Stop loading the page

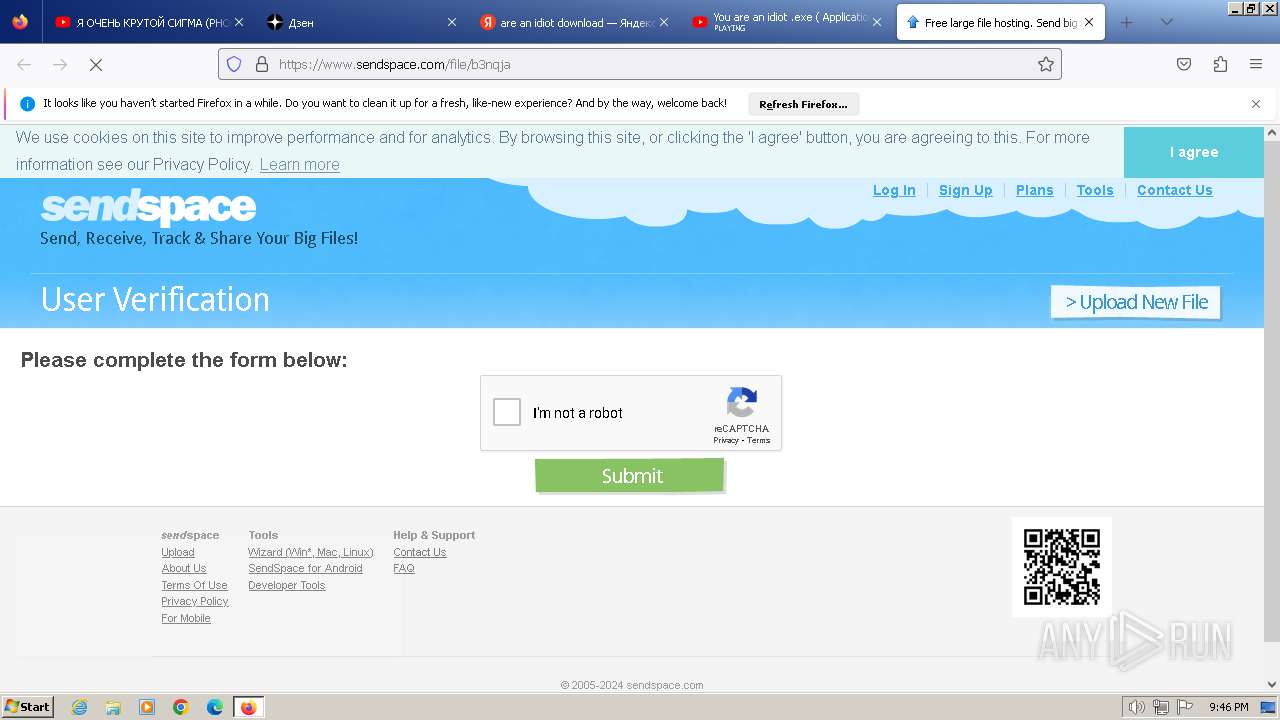click(96, 64)
